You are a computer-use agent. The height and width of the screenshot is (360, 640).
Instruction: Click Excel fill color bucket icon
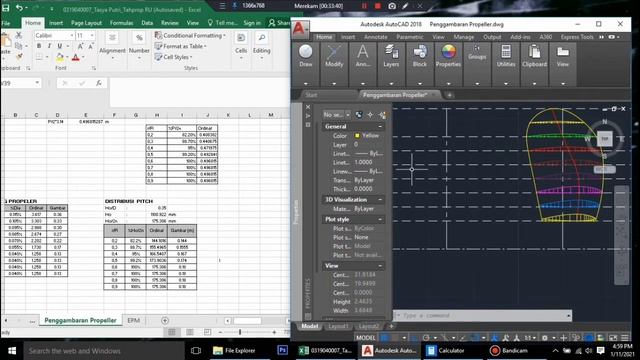[60, 57]
